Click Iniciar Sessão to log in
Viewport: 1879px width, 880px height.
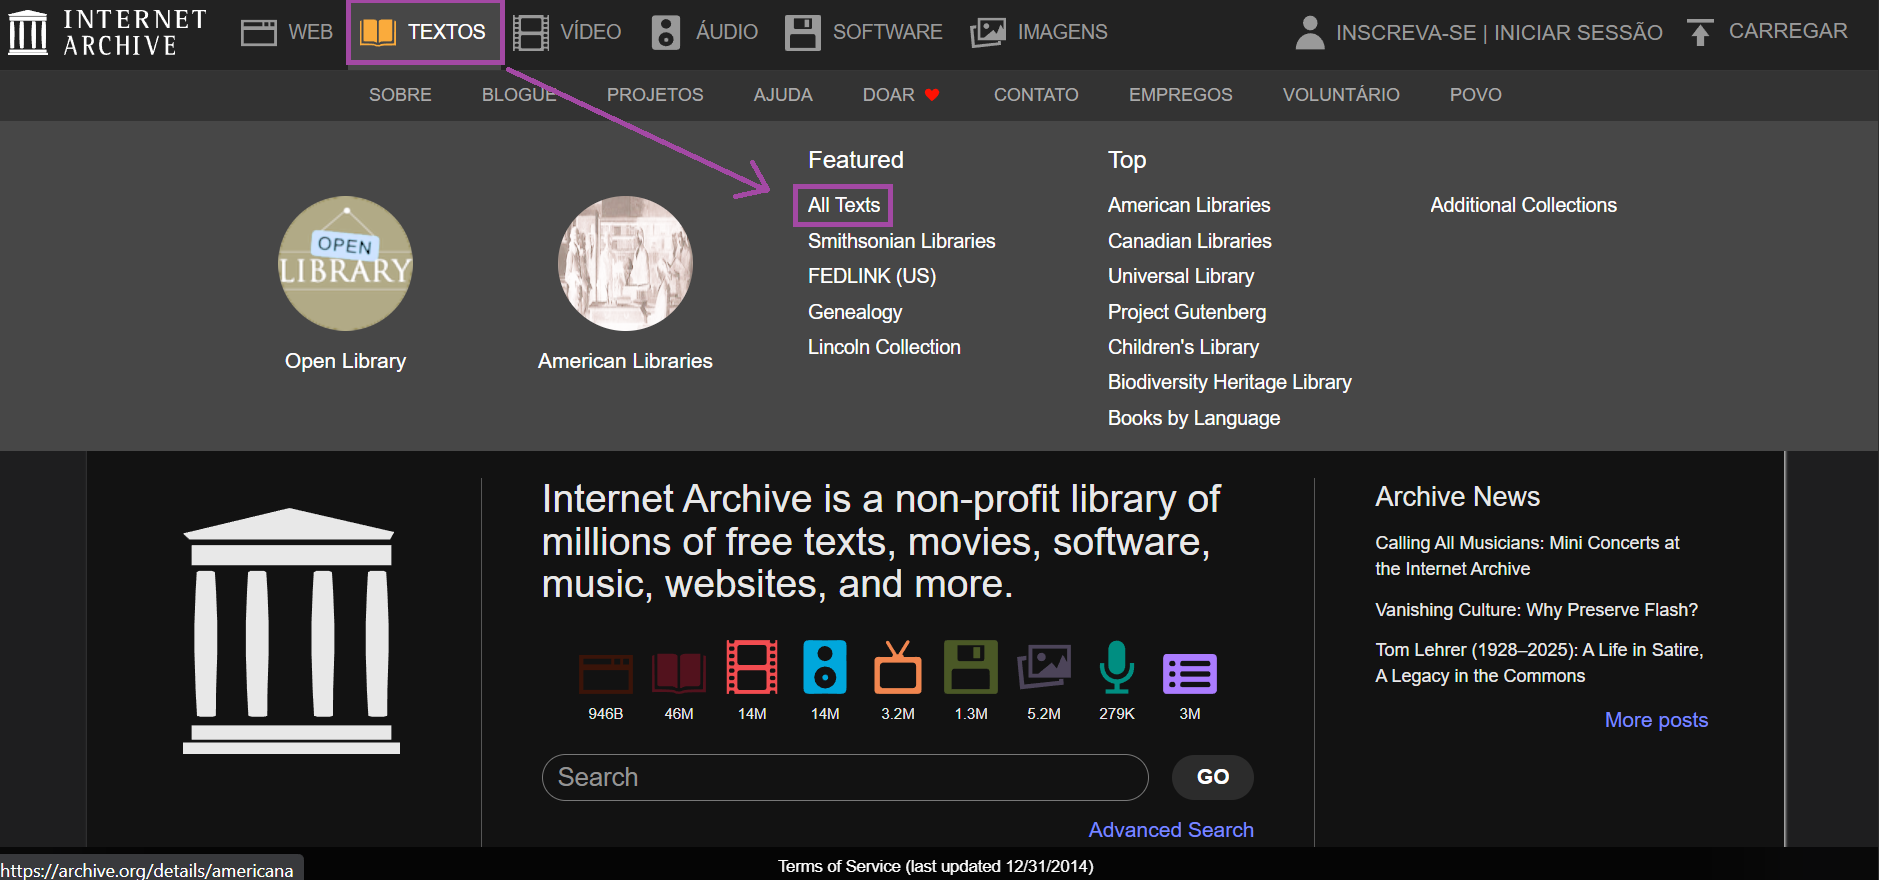[x=1578, y=33]
